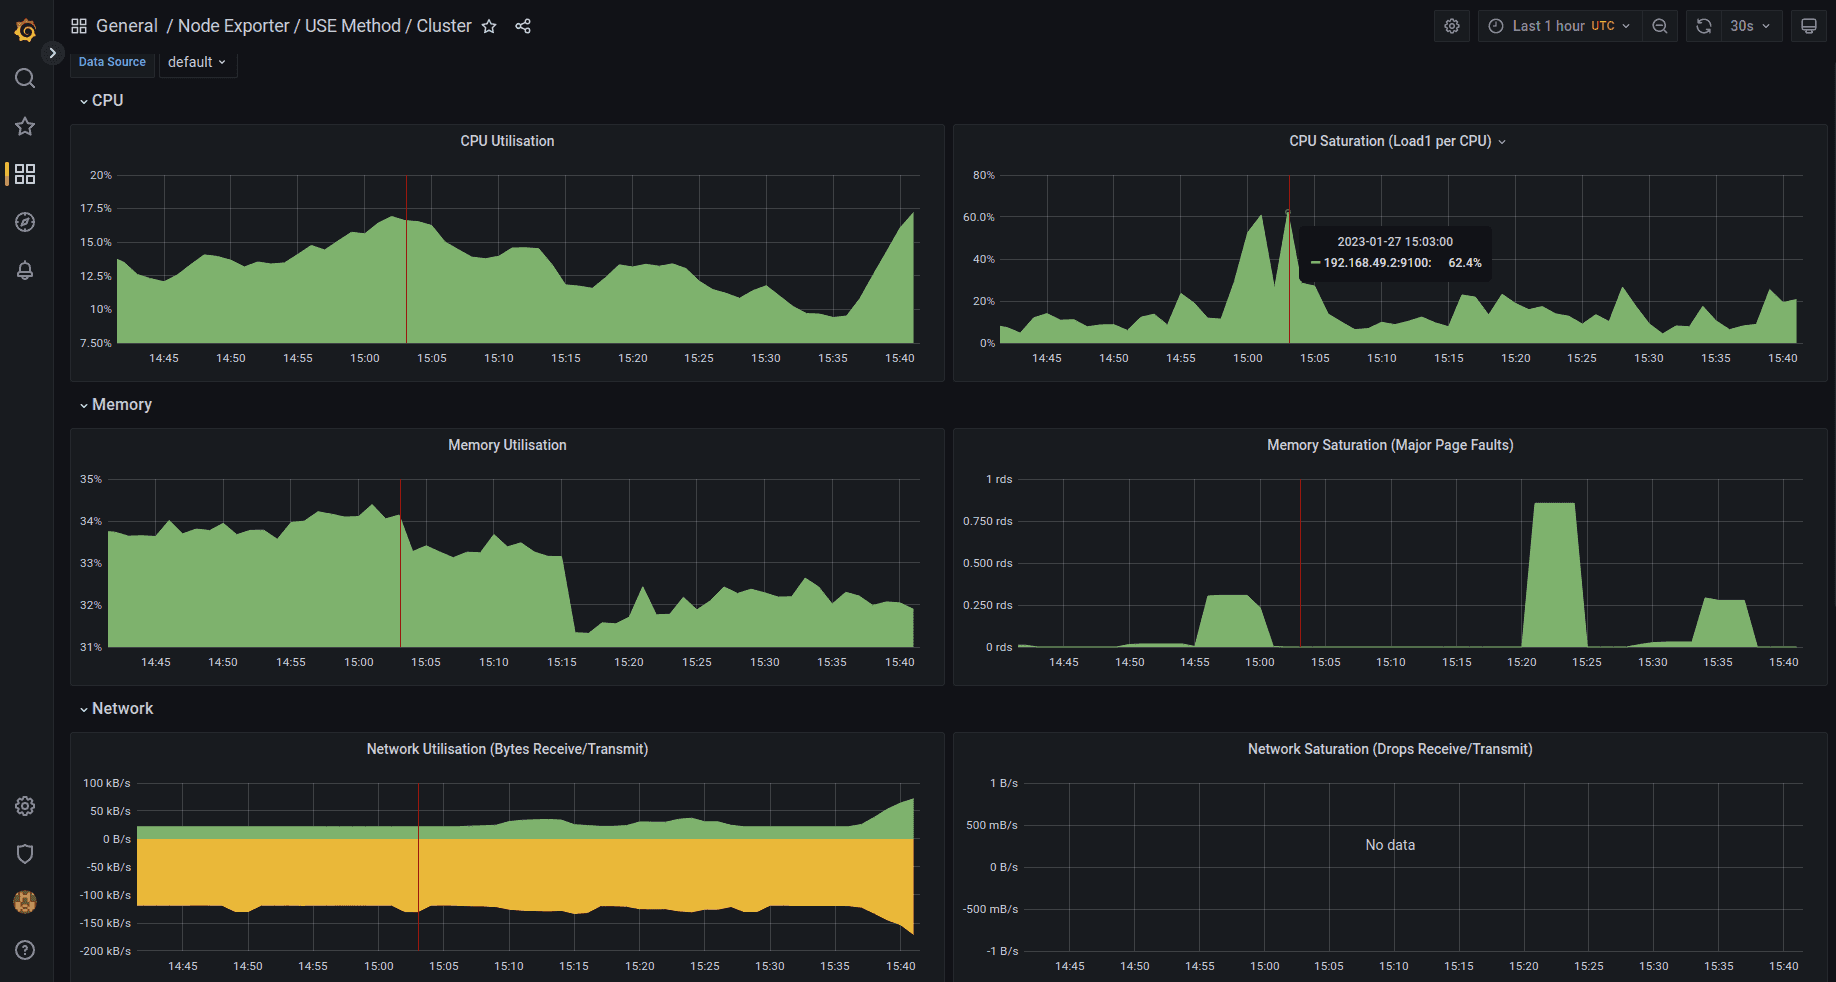
Task: Click the General breadcrumb link
Action: tap(127, 26)
